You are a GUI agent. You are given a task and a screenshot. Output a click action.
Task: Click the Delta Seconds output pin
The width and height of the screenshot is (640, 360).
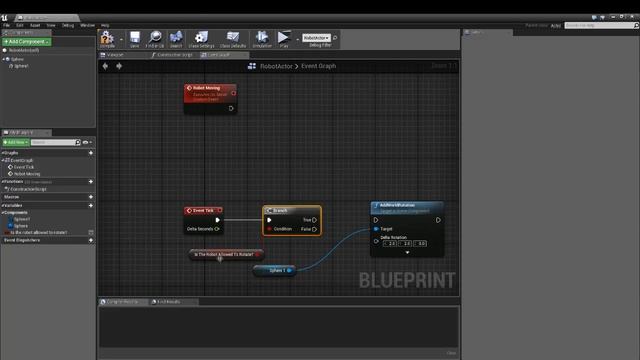pos(217,229)
